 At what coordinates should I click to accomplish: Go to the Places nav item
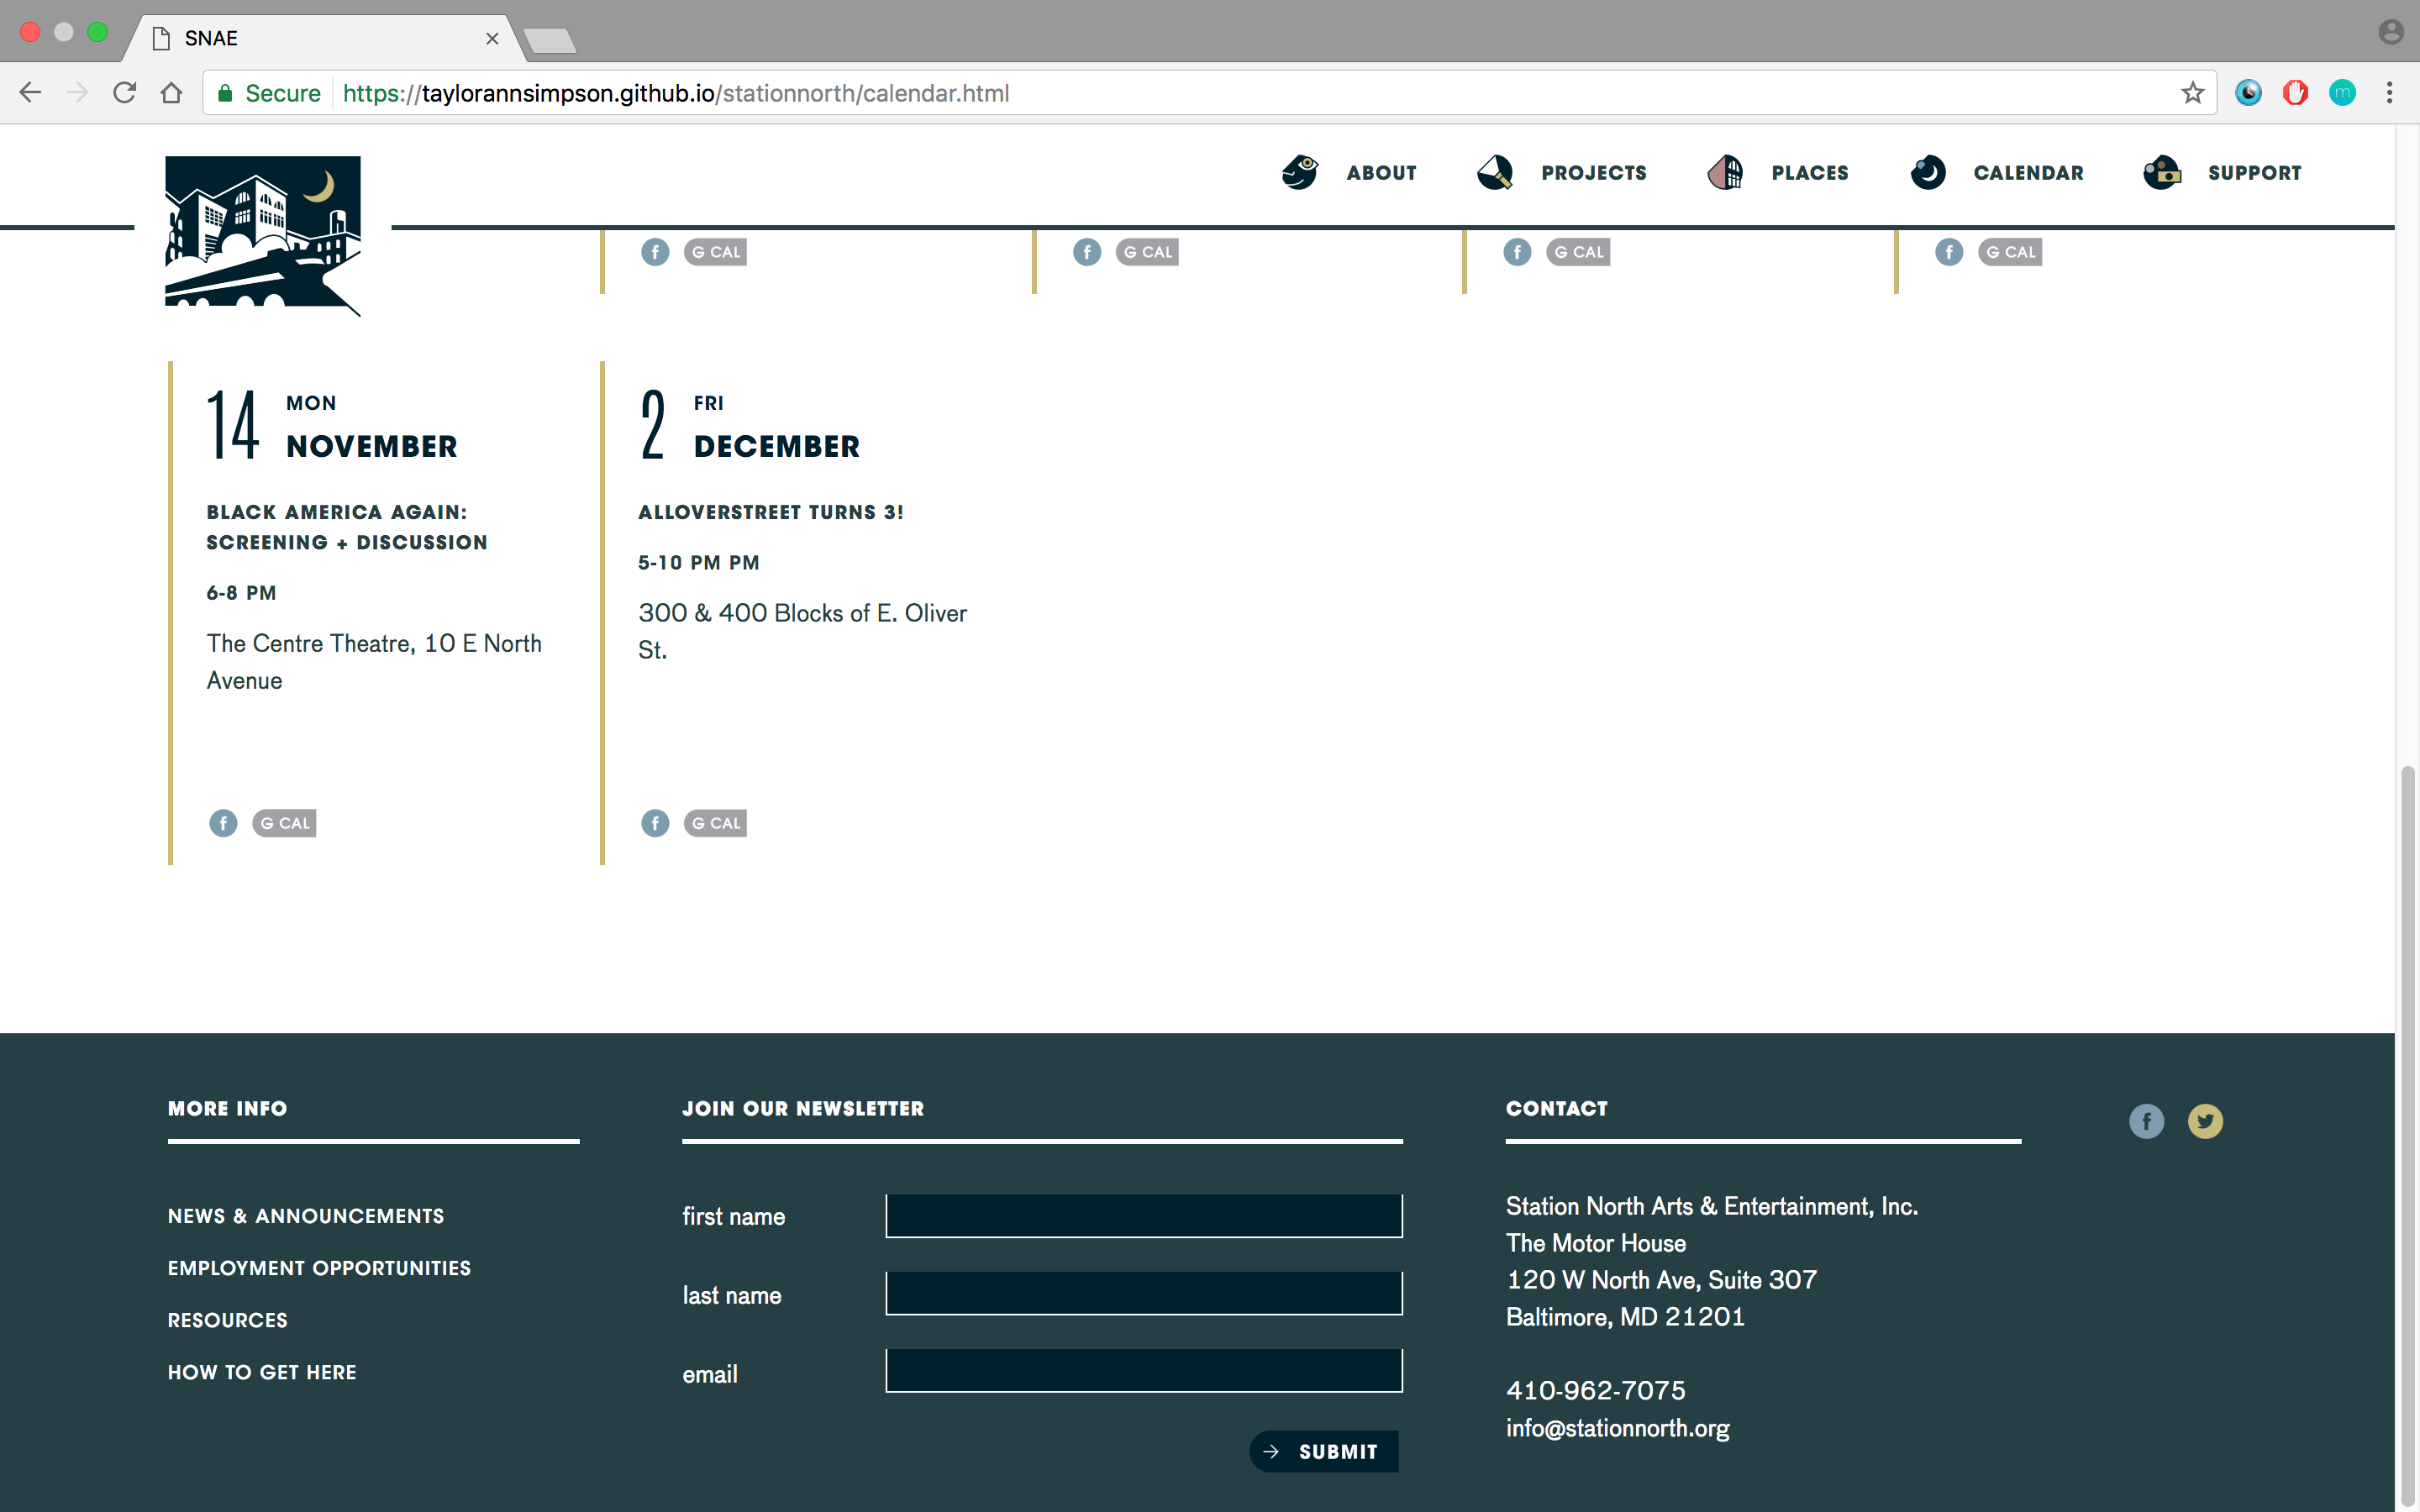pyautogui.click(x=1809, y=173)
